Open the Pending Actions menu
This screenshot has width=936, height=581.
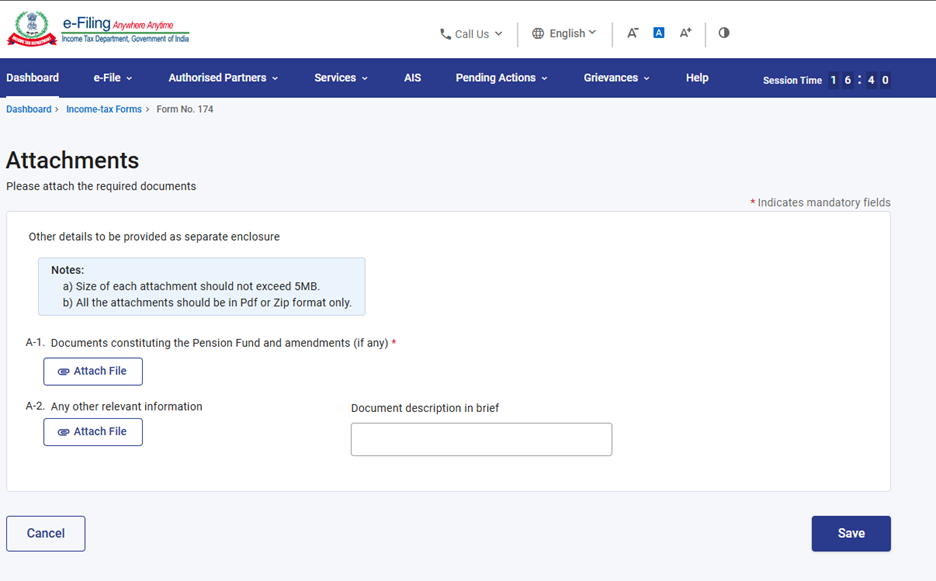coord(501,78)
